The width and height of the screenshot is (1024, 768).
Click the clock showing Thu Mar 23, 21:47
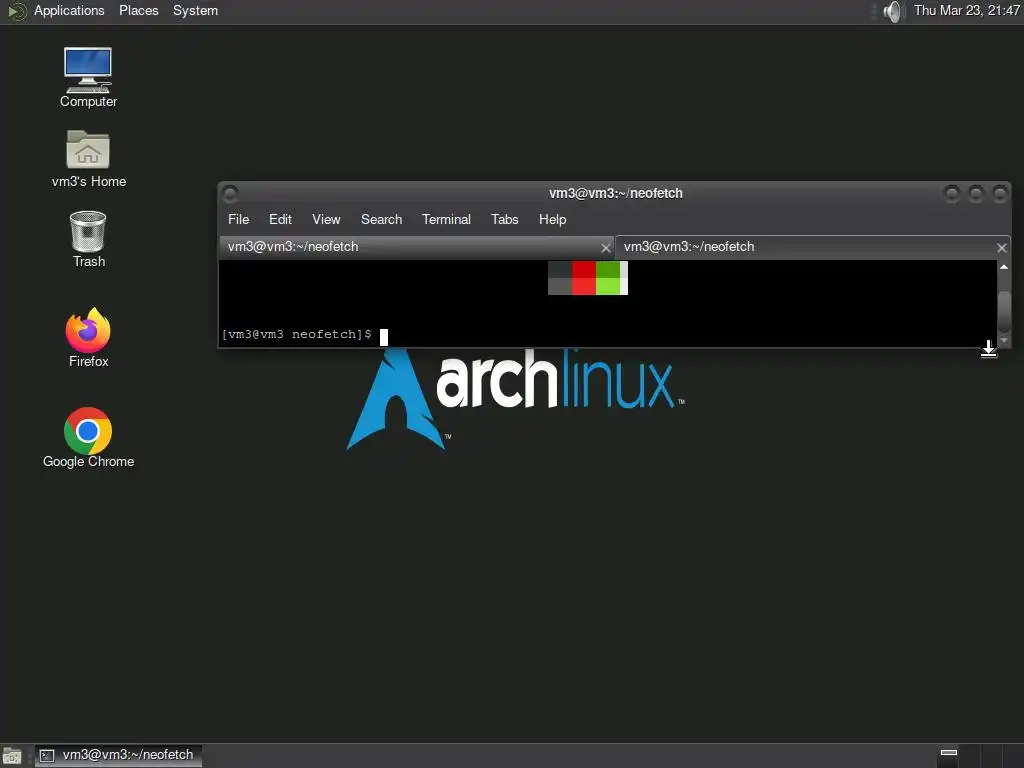(967, 10)
